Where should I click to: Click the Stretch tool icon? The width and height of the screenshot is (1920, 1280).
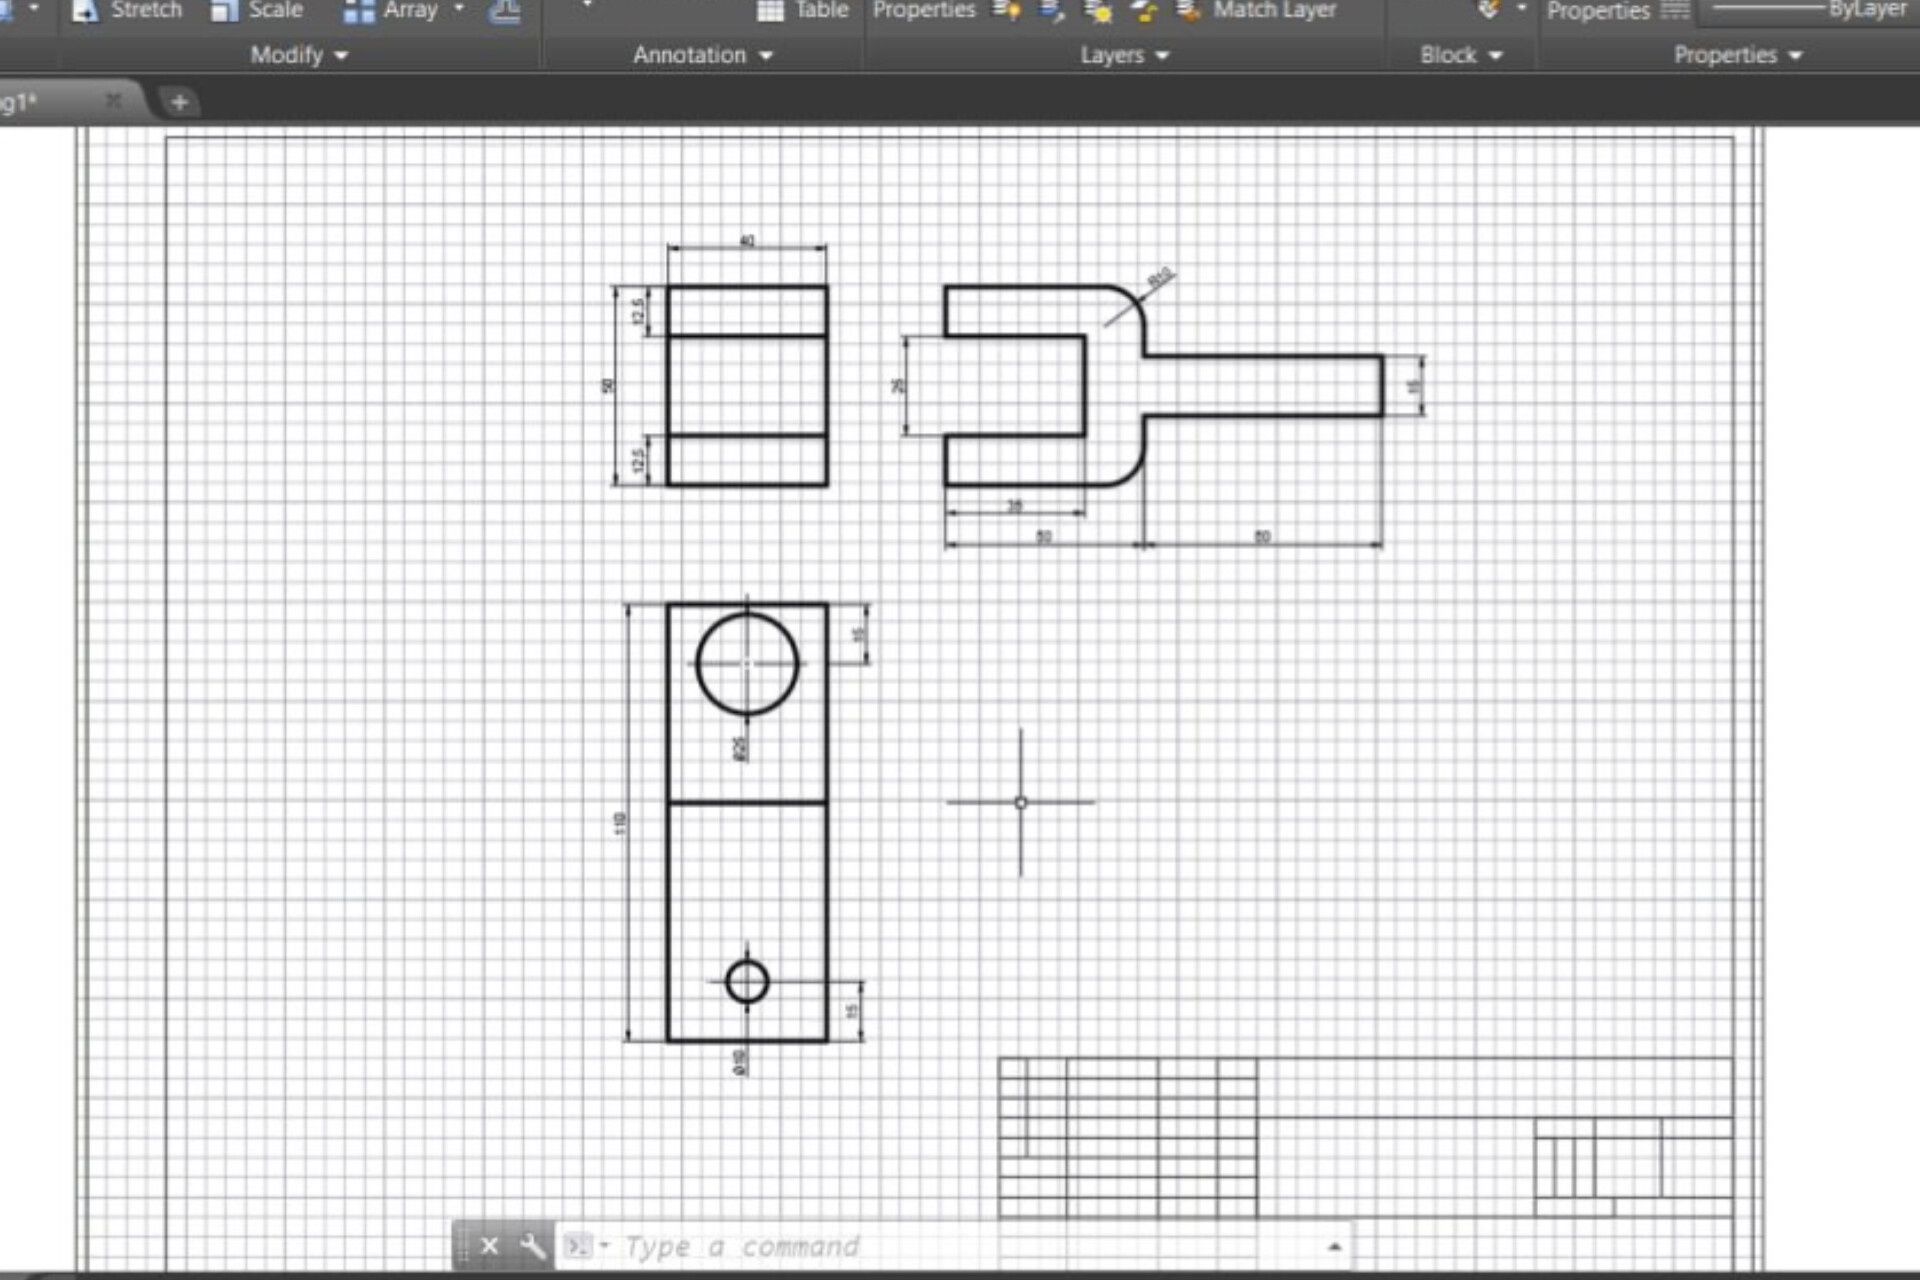(x=81, y=9)
